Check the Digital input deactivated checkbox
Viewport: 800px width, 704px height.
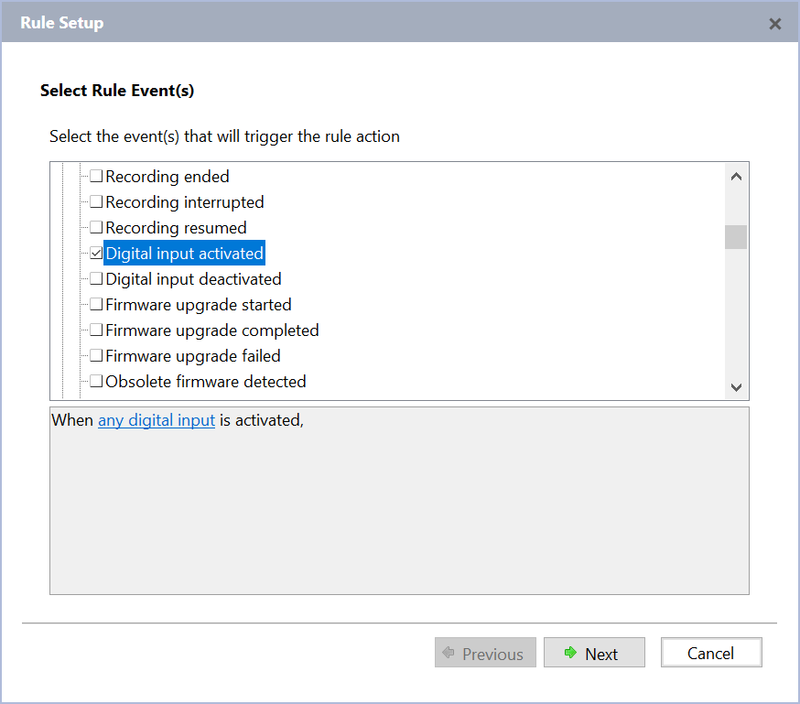pyautogui.click(x=97, y=279)
